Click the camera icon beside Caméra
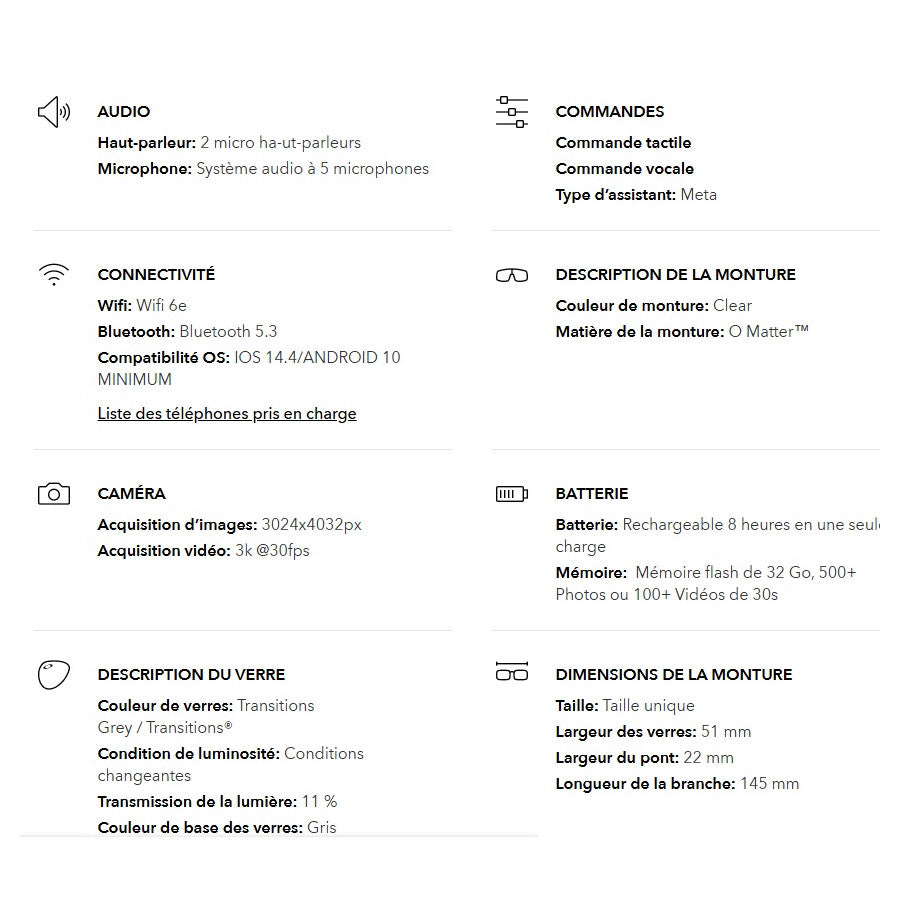This screenshot has width=900, height=900. pos(54,494)
